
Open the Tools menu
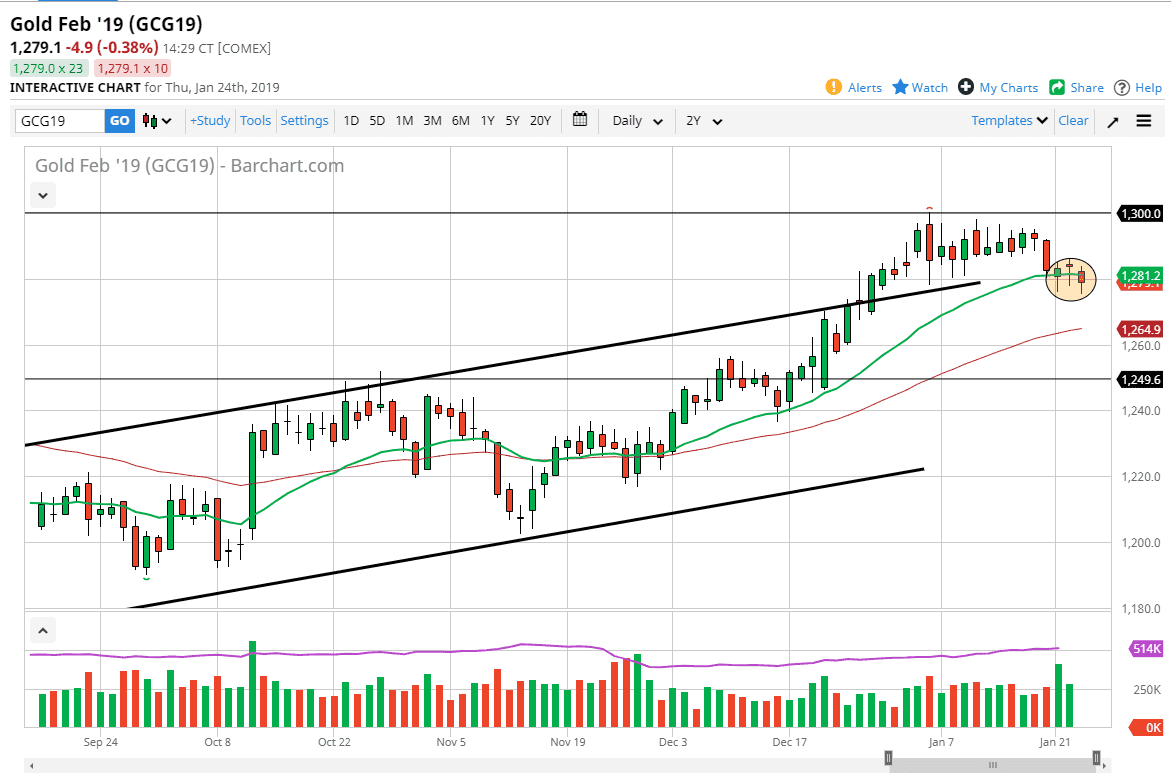255,121
